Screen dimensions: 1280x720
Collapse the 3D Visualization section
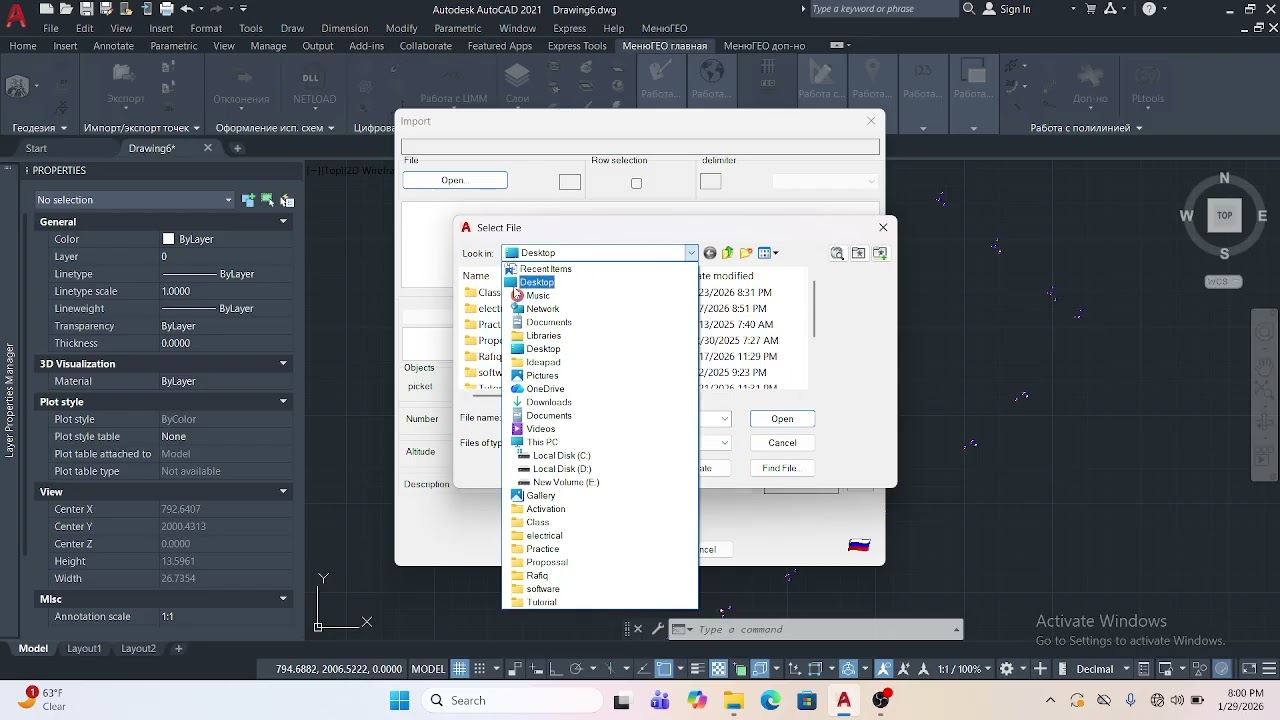pos(283,364)
